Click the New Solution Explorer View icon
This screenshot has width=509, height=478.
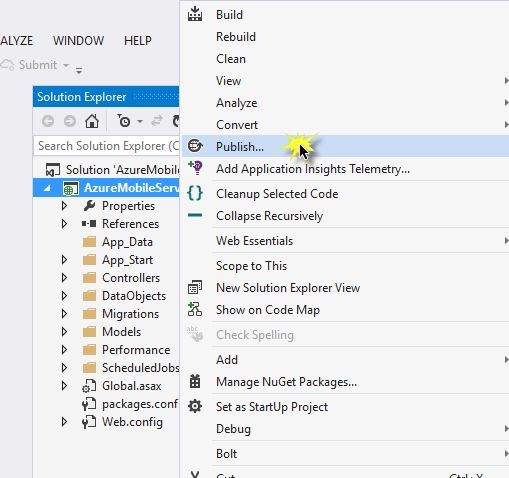coord(195,287)
